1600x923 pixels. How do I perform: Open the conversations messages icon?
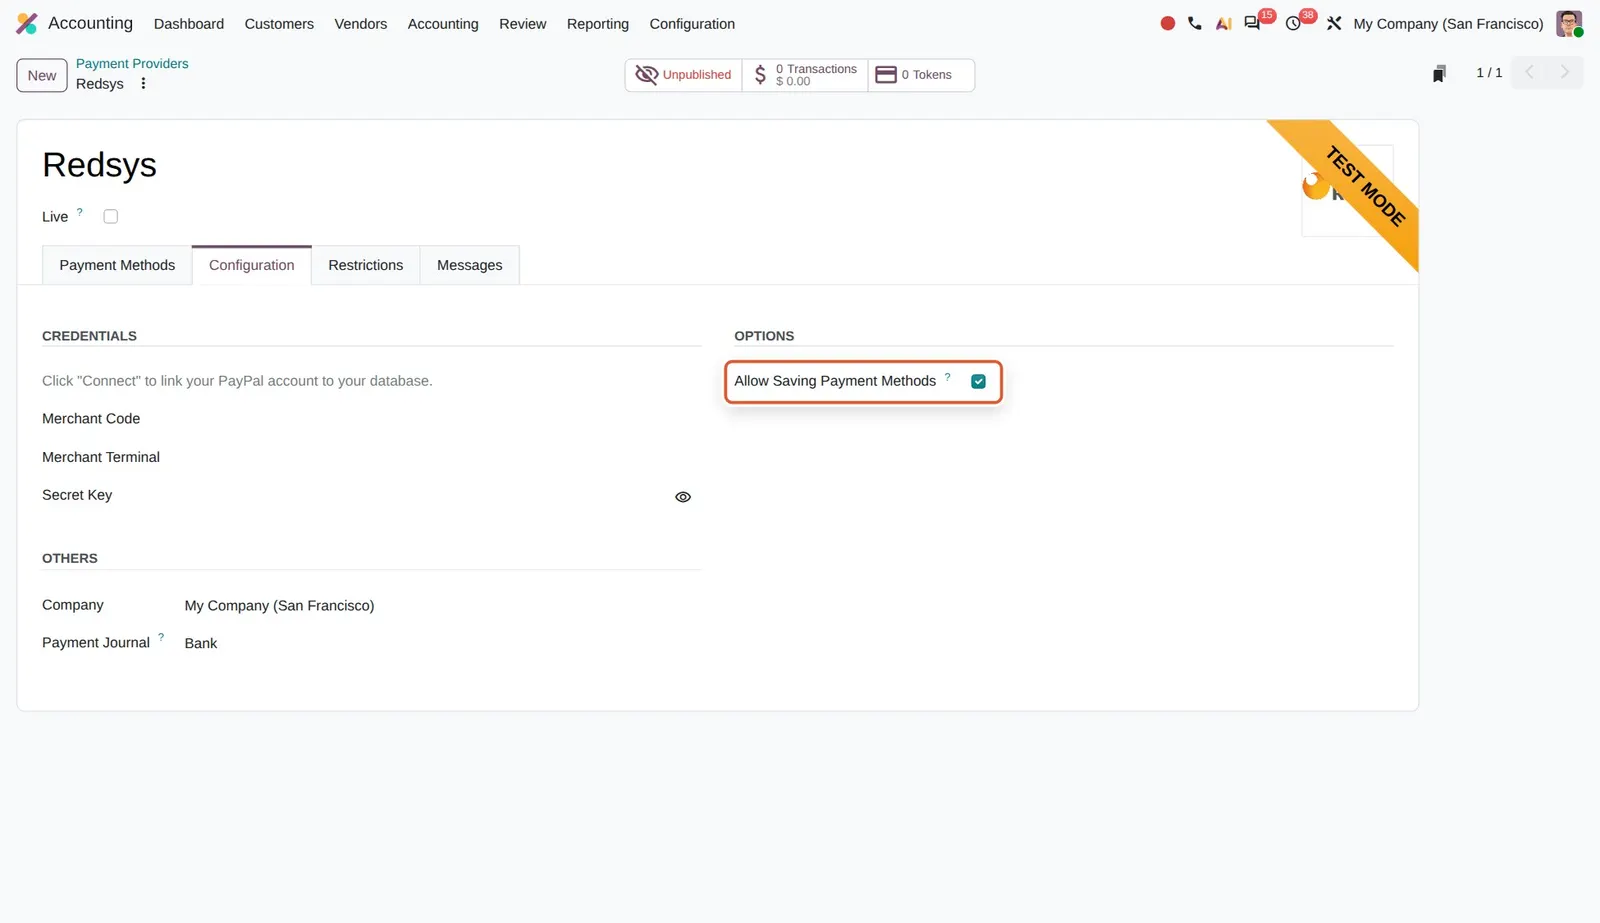pyautogui.click(x=1252, y=23)
